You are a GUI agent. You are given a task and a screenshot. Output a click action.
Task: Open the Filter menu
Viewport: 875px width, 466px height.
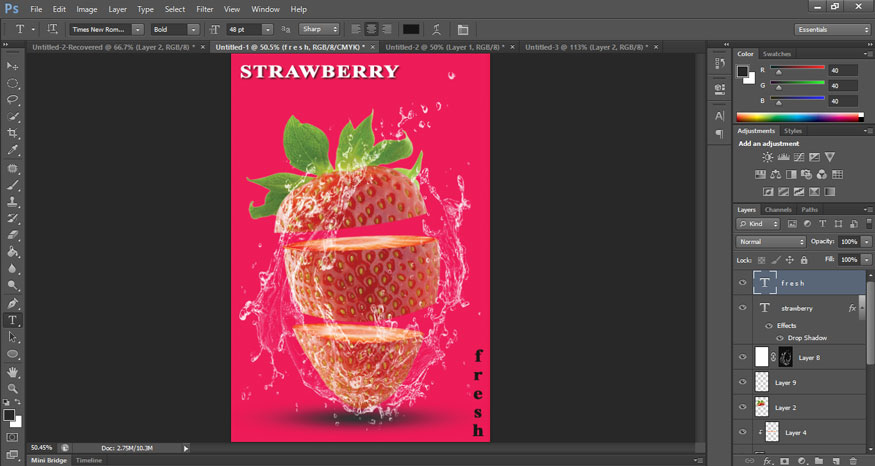(205, 9)
